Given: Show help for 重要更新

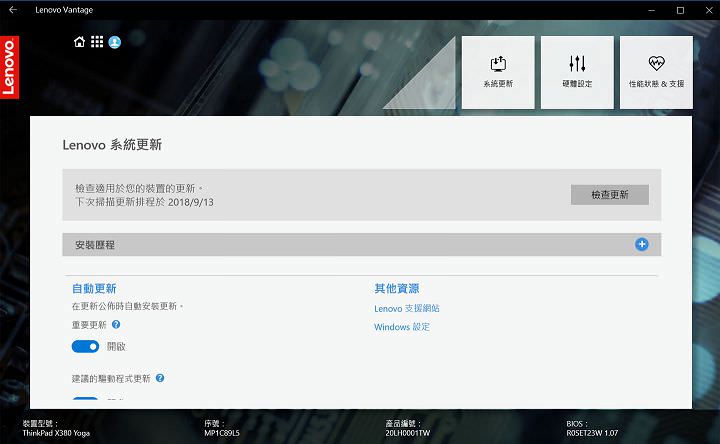Looking at the screenshot, I should [116, 325].
